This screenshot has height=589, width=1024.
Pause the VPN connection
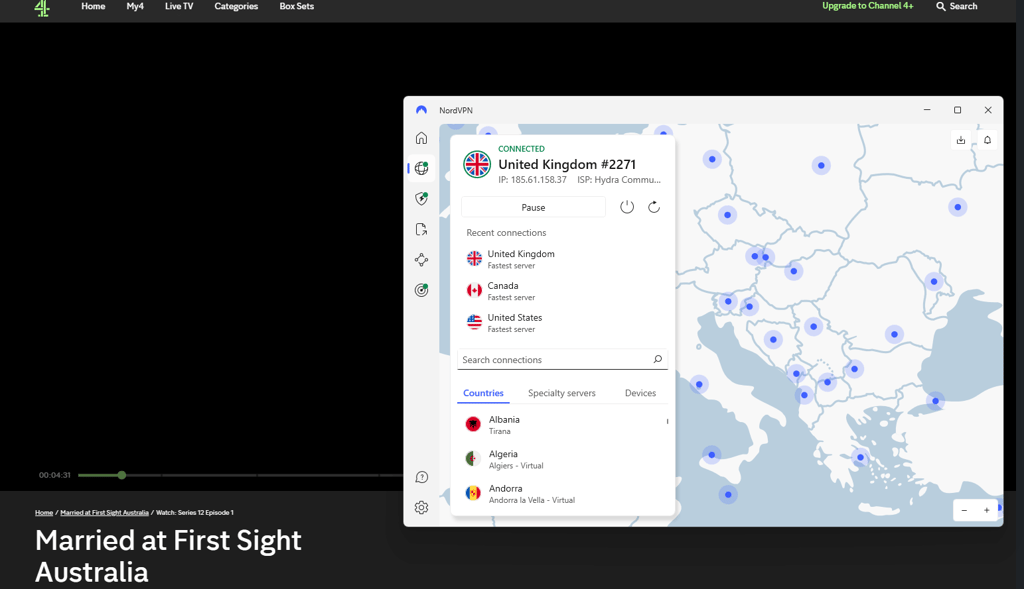[533, 208]
